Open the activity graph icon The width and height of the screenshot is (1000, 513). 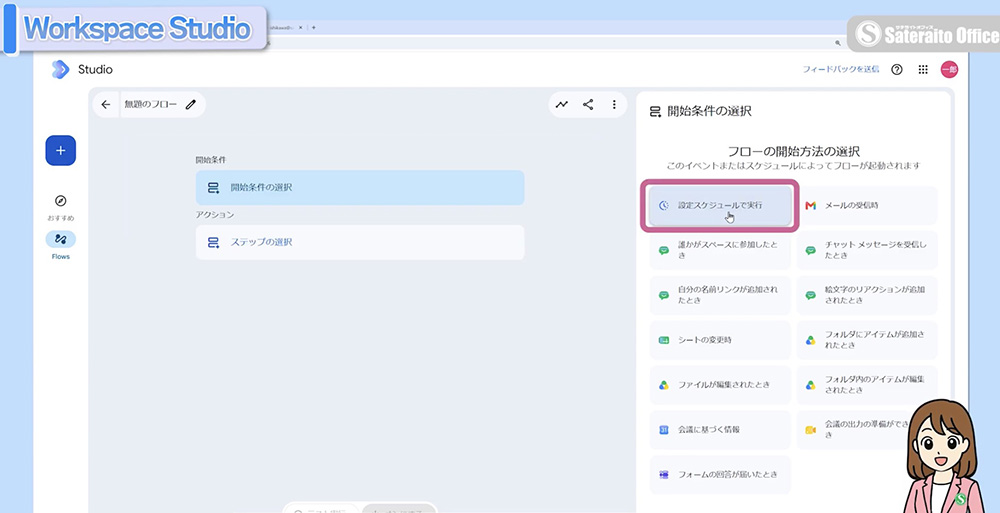tap(561, 105)
